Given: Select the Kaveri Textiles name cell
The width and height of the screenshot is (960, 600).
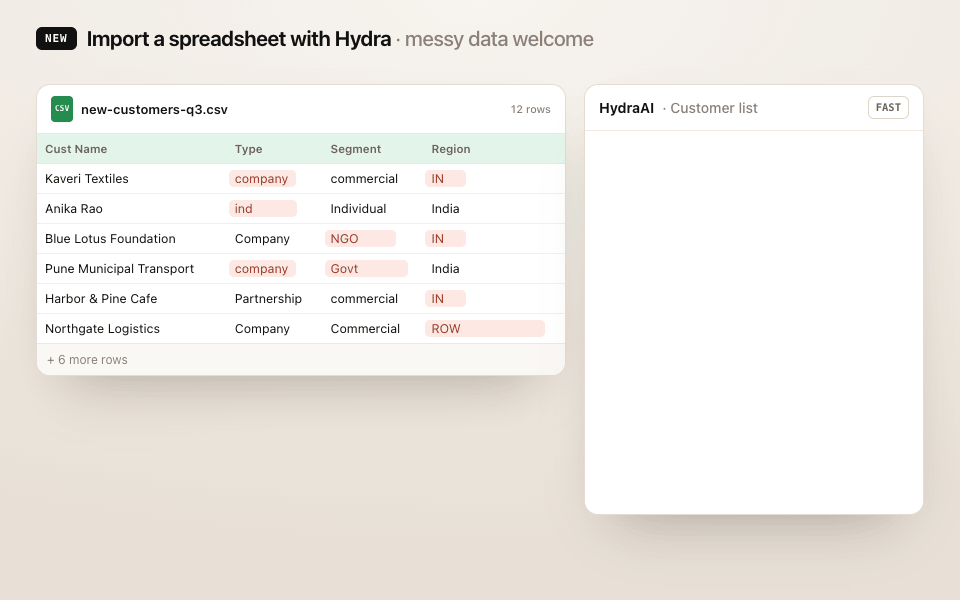Looking at the screenshot, I should pos(87,179).
